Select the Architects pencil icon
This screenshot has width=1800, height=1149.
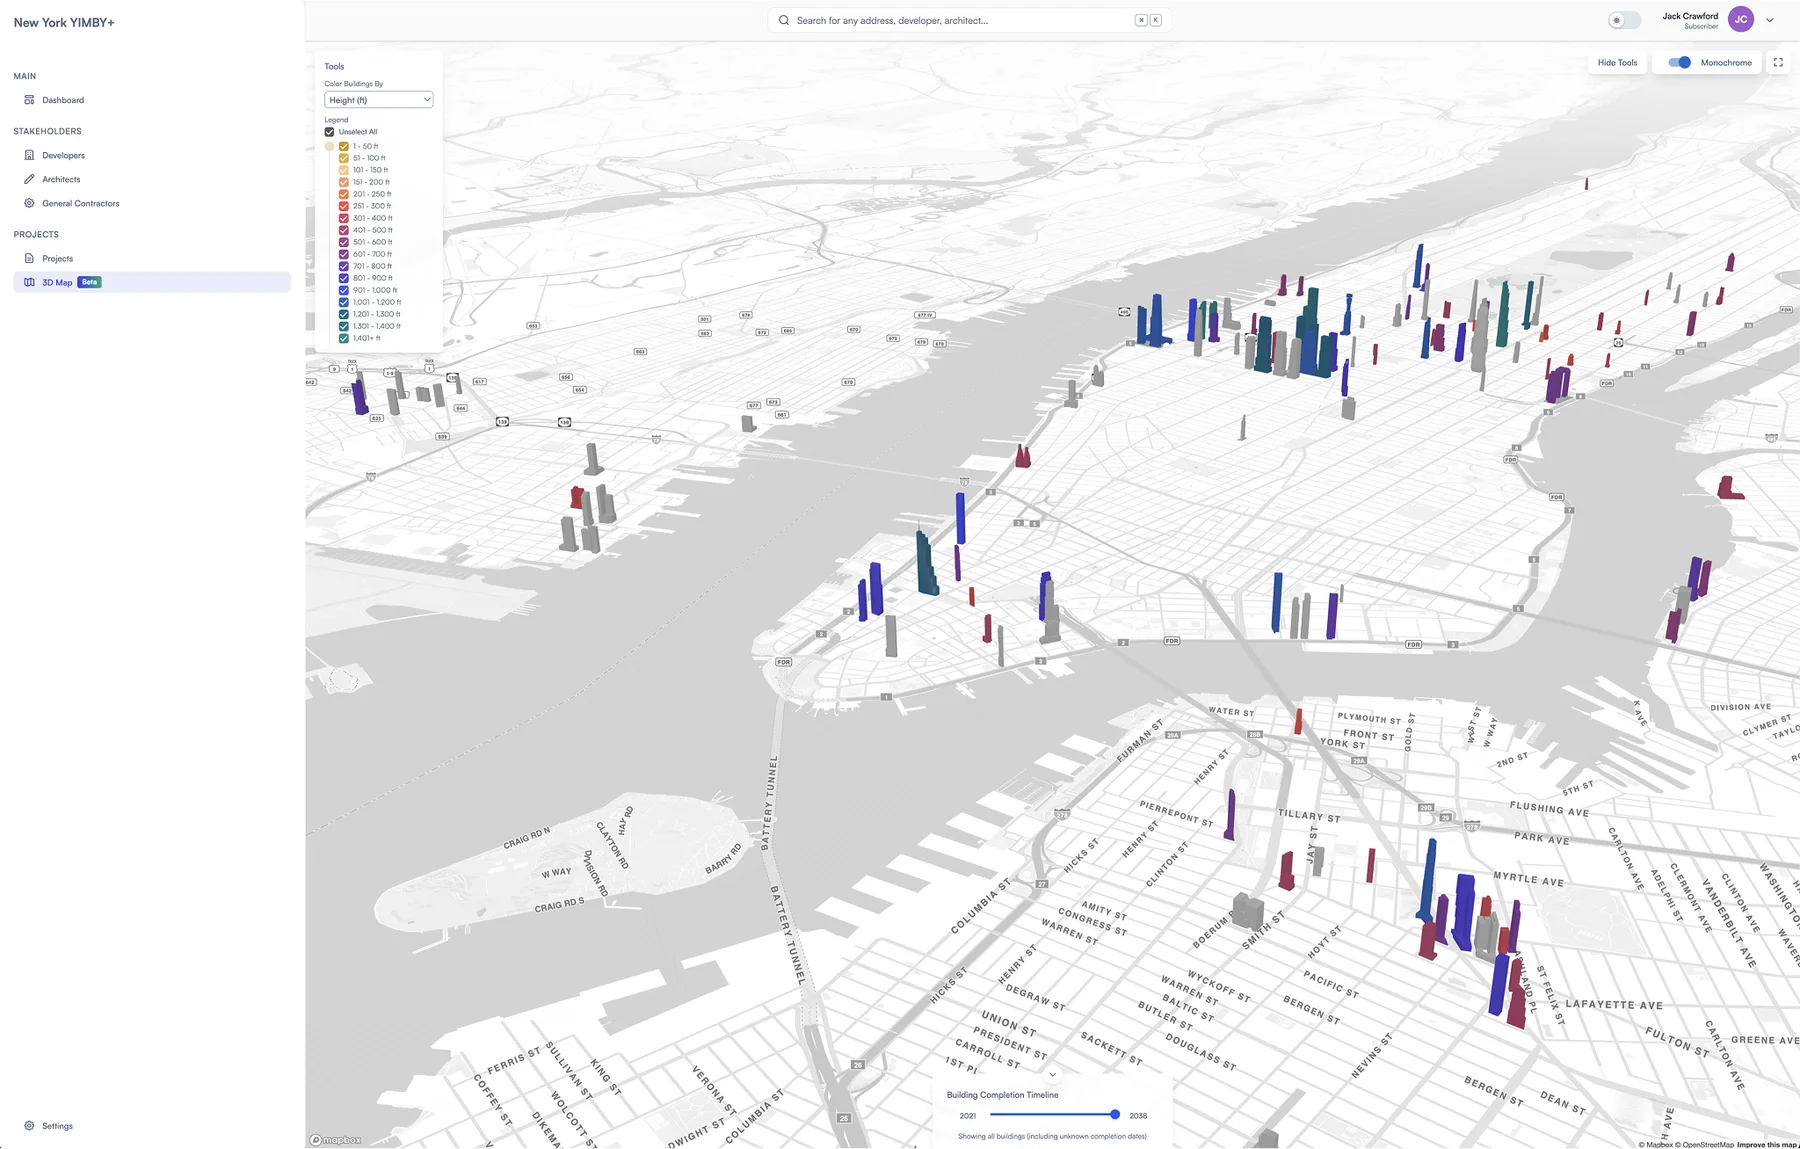(29, 179)
